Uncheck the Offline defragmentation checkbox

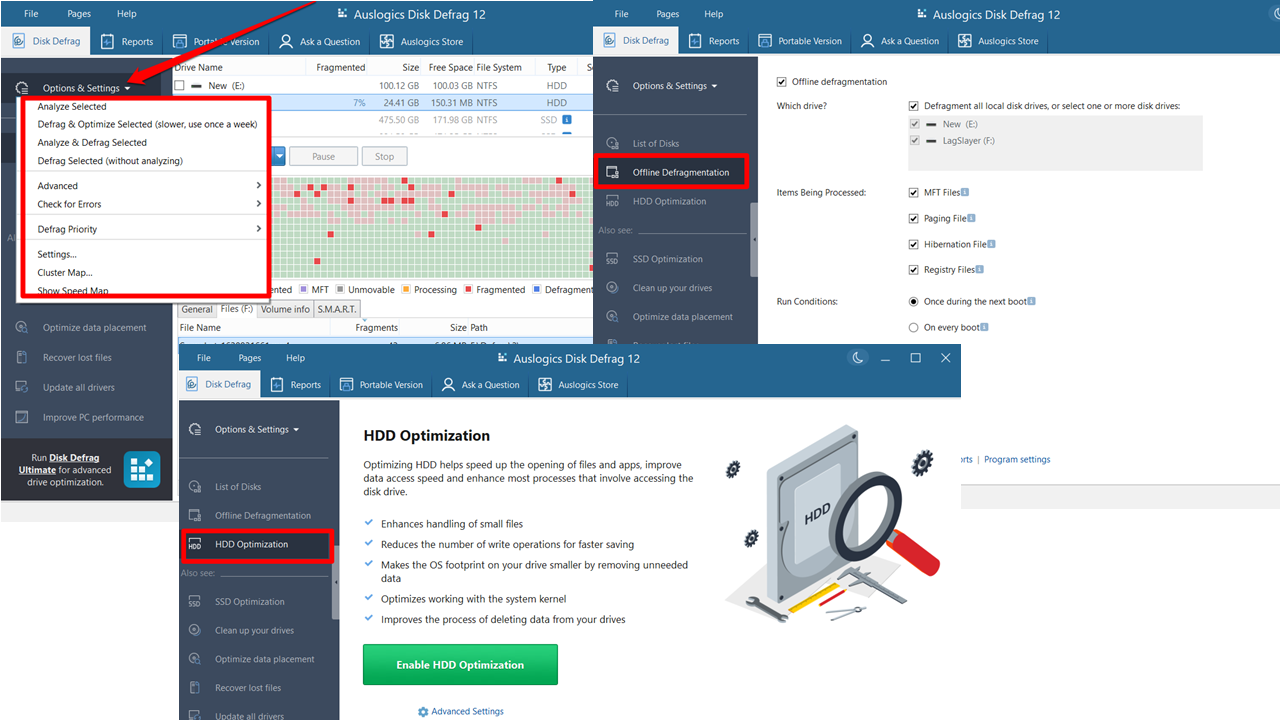[782, 82]
